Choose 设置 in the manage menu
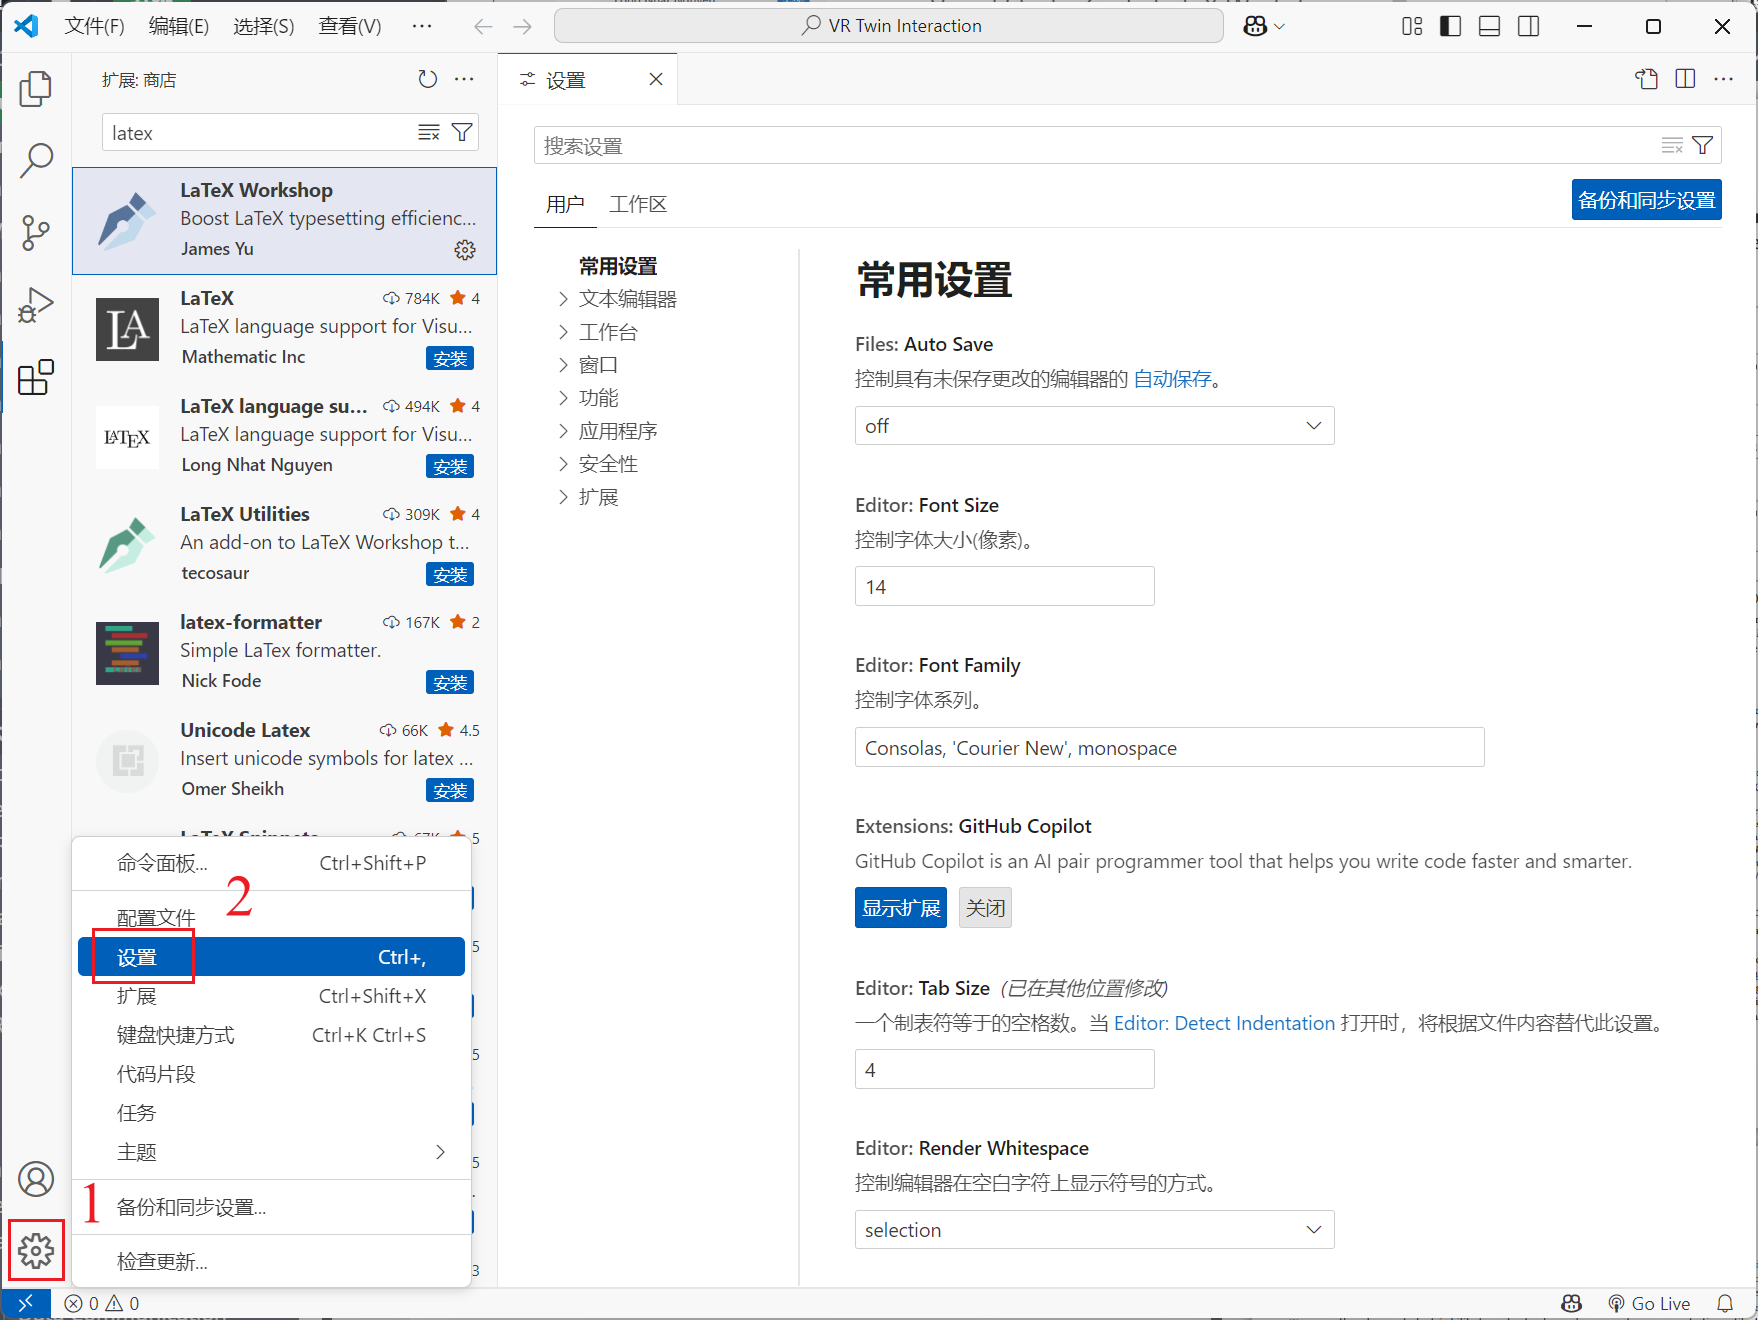Screen dimensions: 1758x1320 point(271,957)
